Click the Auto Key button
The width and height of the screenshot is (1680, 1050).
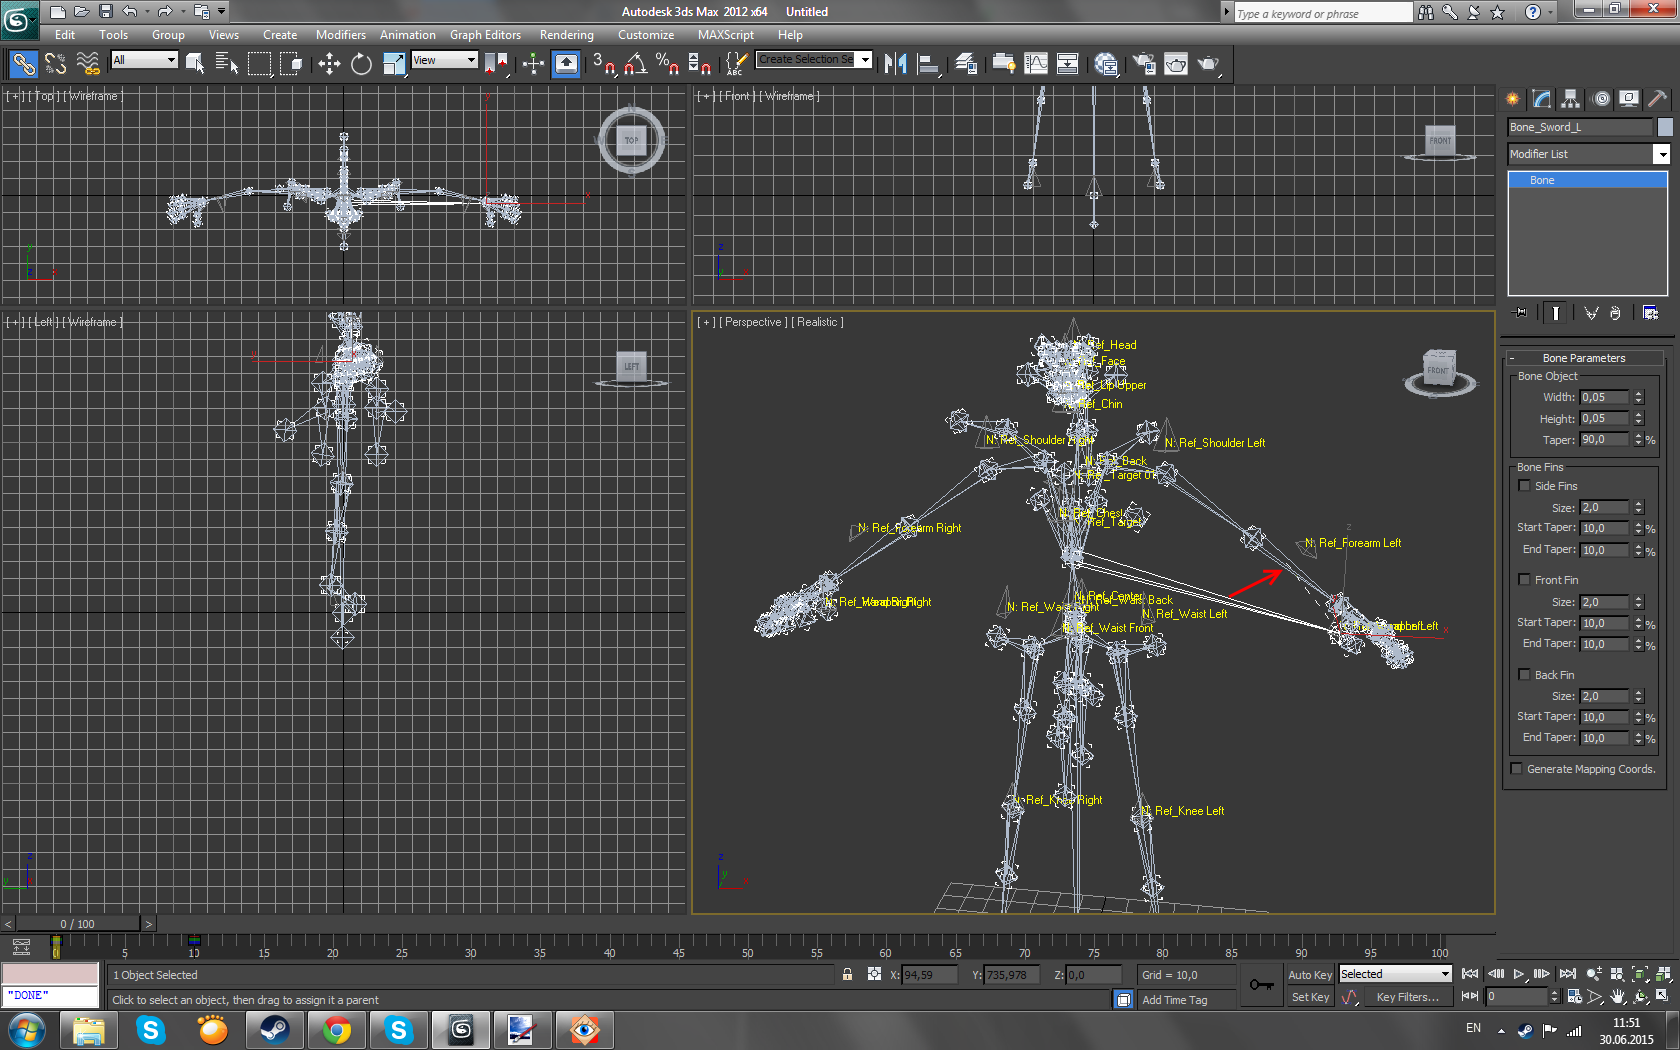(1309, 975)
